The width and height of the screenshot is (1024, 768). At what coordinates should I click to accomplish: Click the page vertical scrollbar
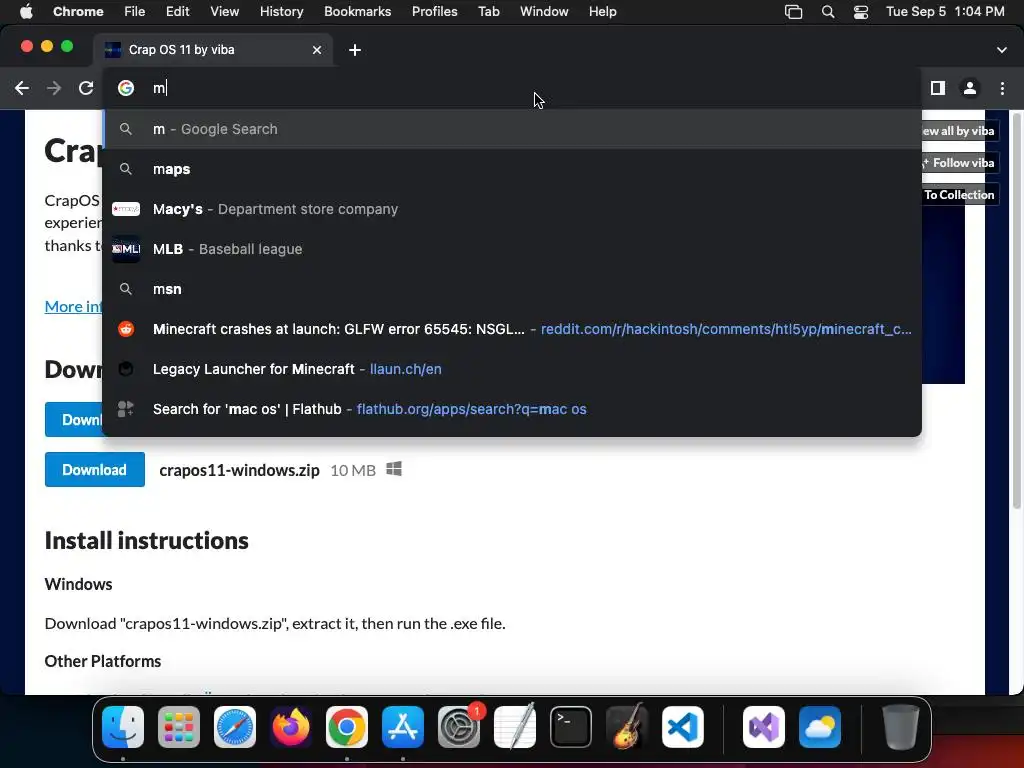1016,312
